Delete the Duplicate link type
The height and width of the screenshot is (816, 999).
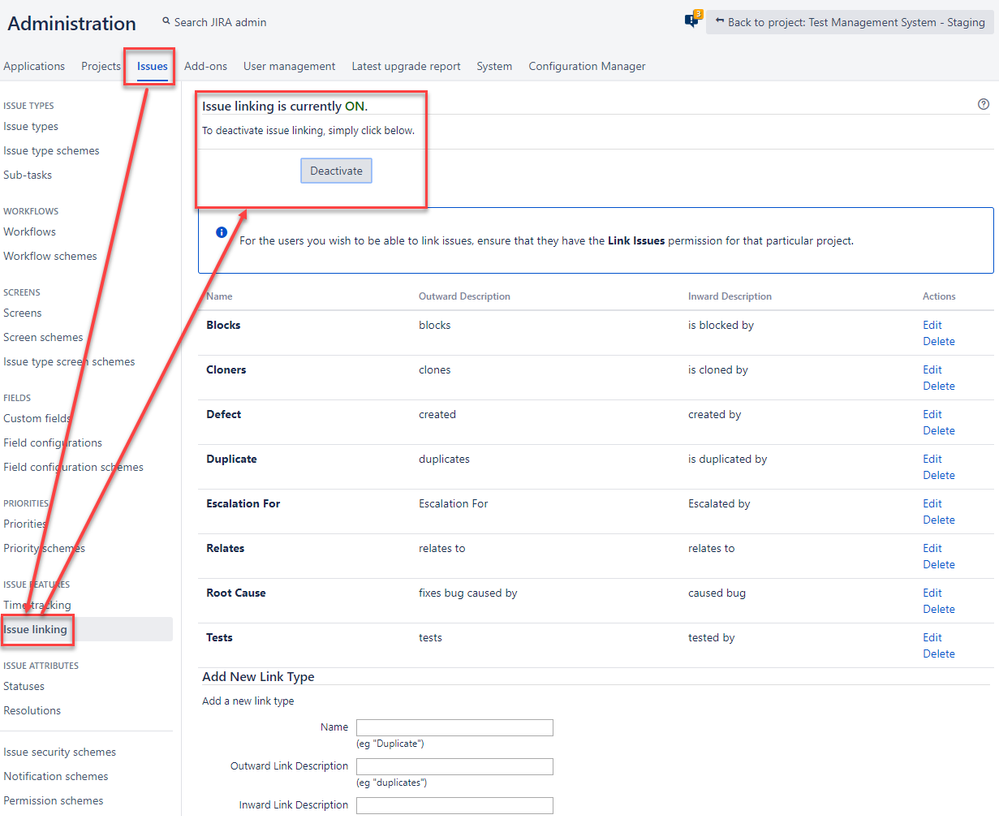coord(938,475)
